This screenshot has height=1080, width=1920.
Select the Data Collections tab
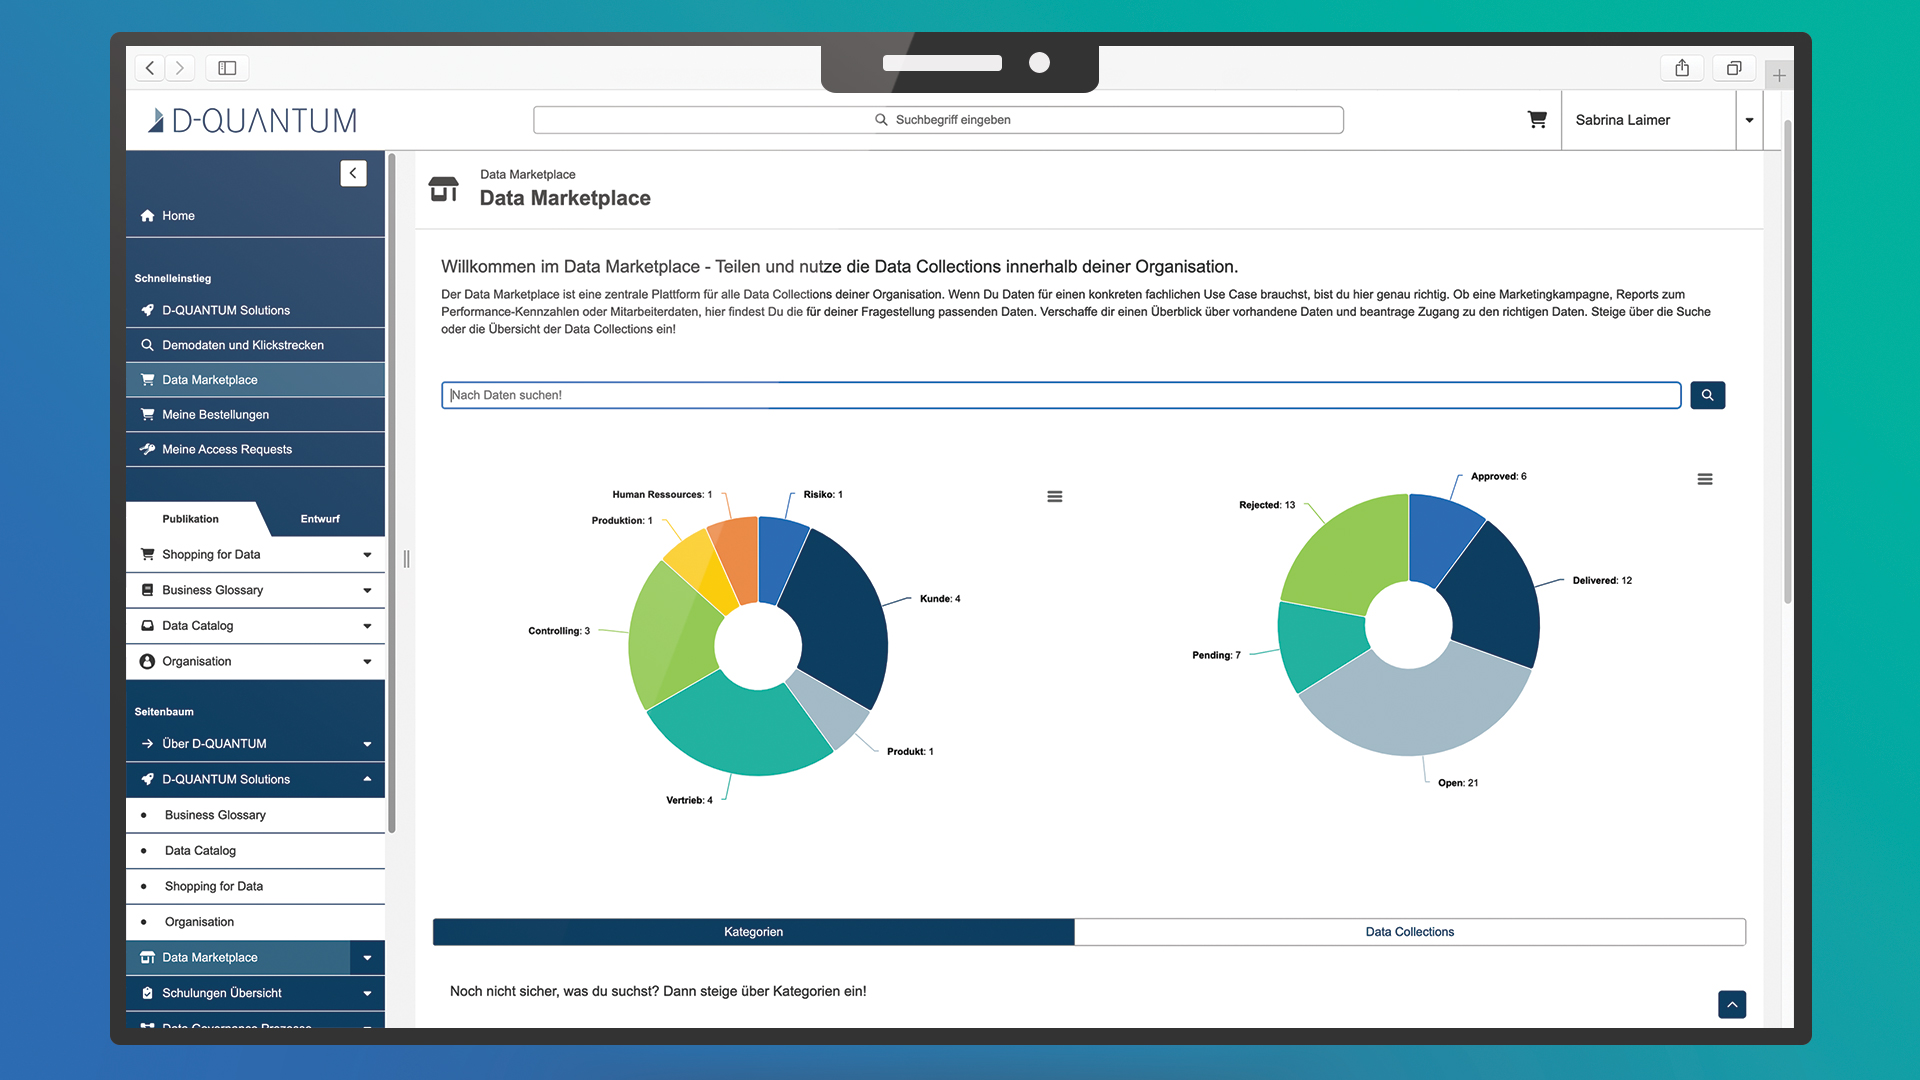pyautogui.click(x=1409, y=932)
